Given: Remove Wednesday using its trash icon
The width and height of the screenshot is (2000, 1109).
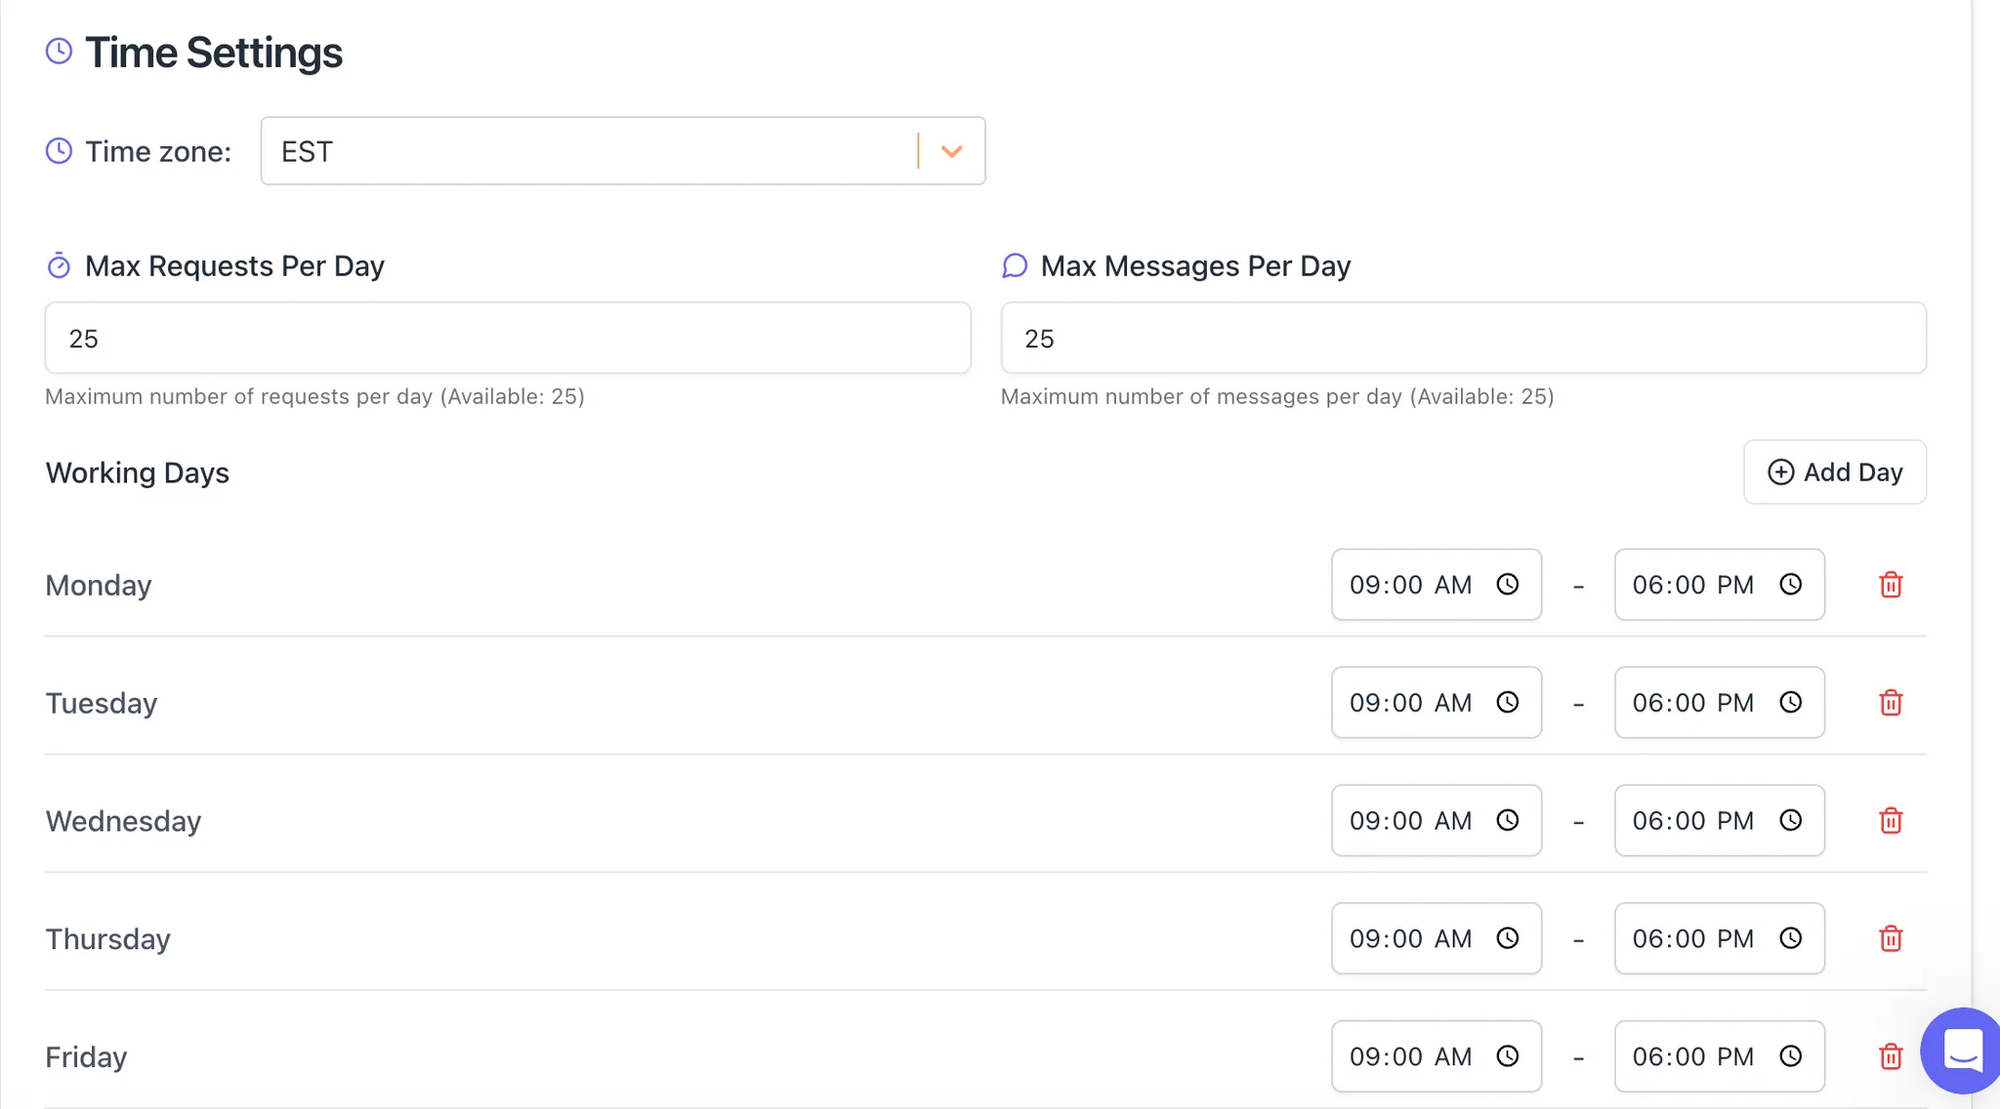Looking at the screenshot, I should pyautogui.click(x=1890, y=821).
